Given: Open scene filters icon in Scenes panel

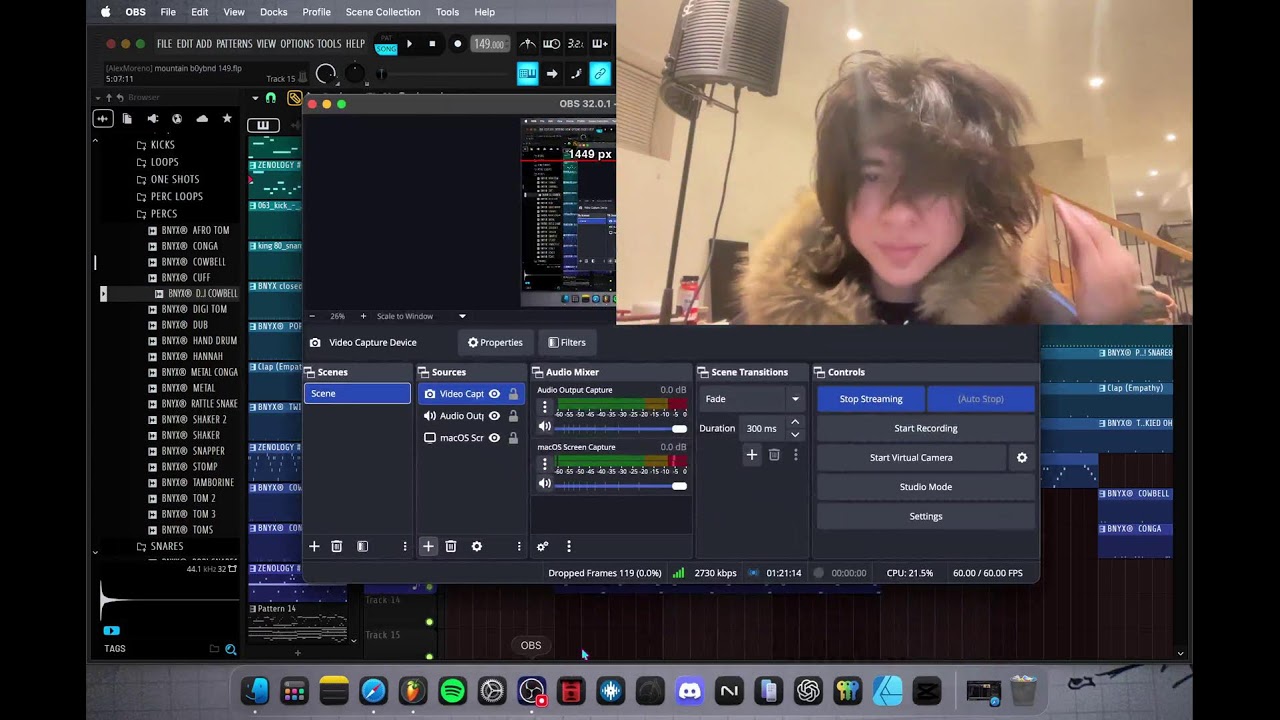Looking at the screenshot, I should 363,546.
